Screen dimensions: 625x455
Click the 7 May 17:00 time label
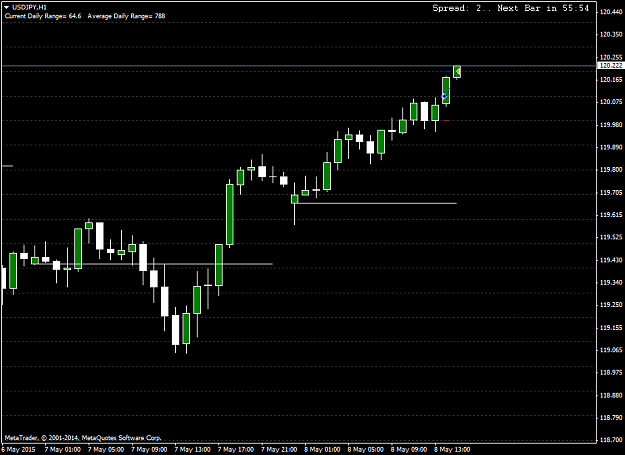point(236,449)
